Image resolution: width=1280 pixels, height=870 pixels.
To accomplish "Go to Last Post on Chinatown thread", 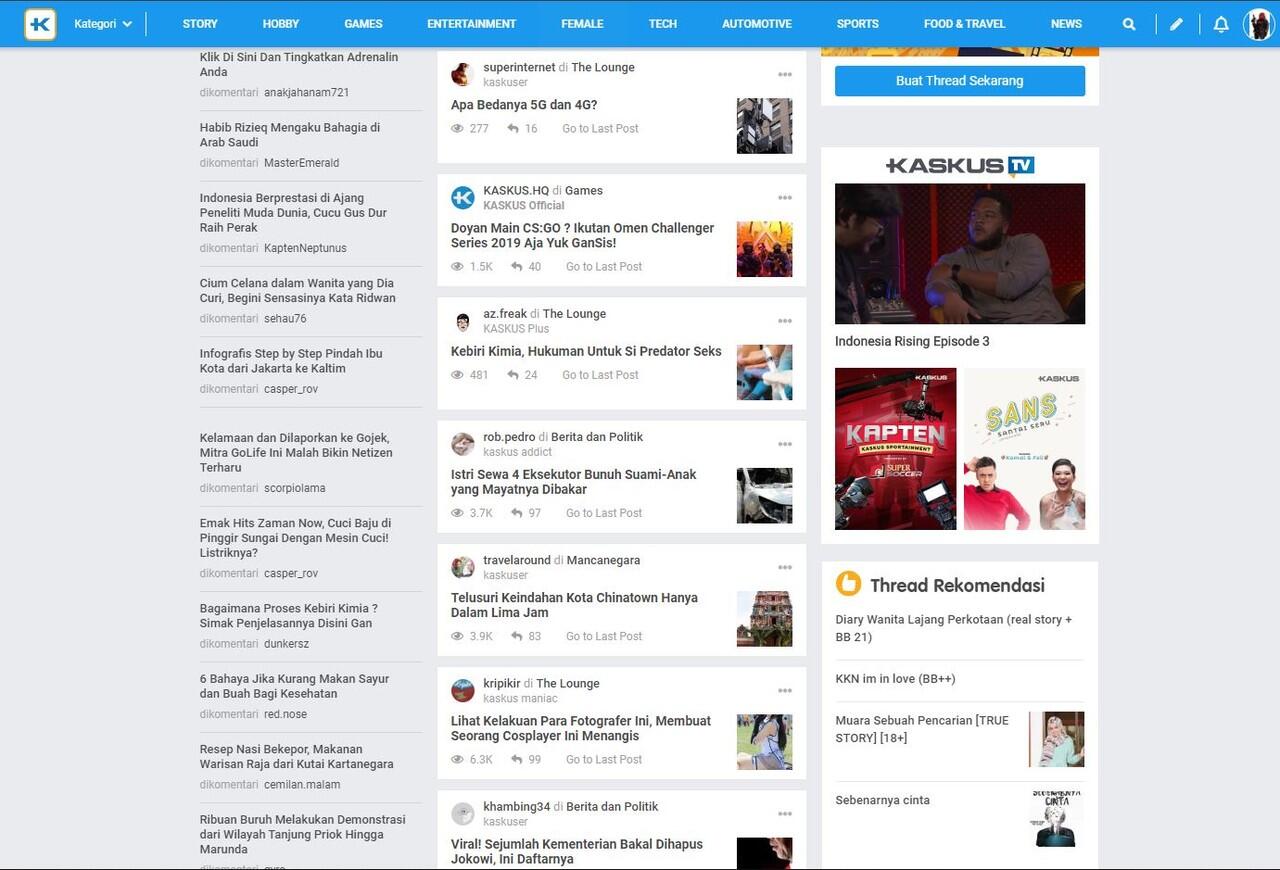I will tap(604, 636).
